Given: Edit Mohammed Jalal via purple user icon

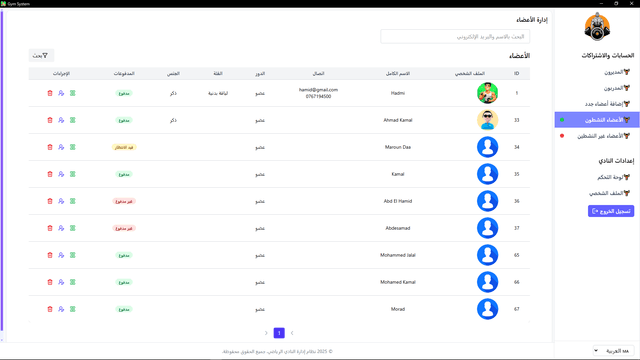Looking at the screenshot, I should [61, 255].
